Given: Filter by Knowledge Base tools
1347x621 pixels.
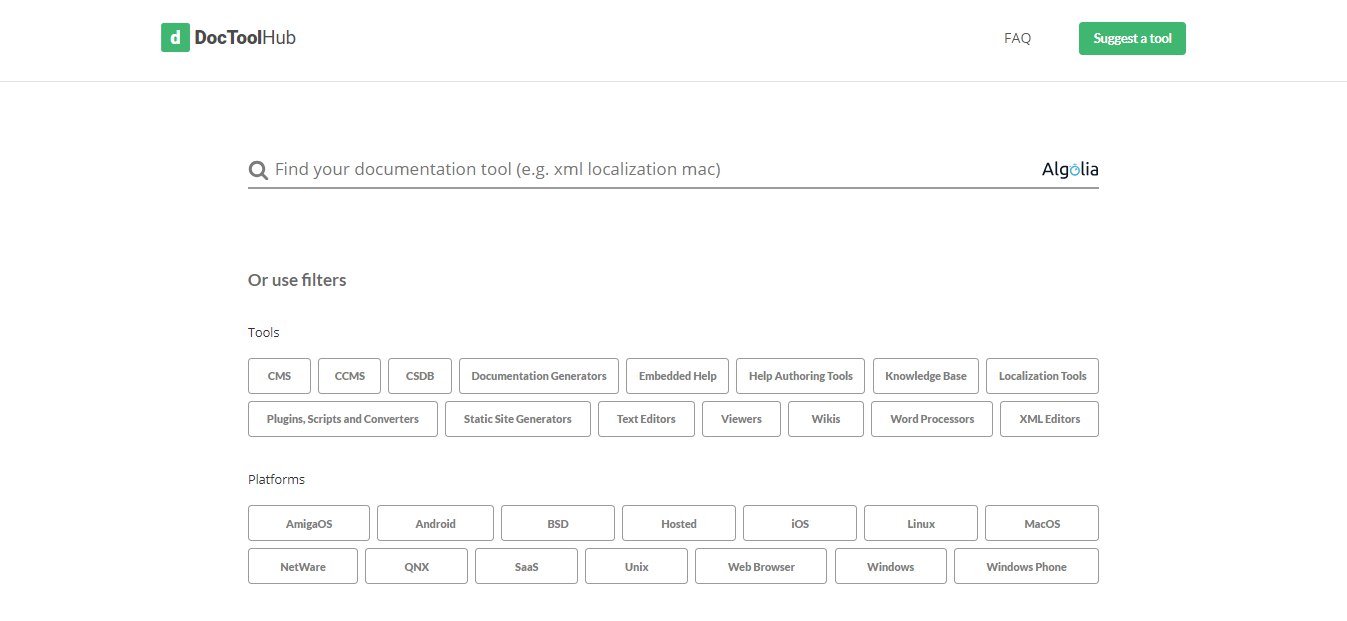Looking at the screenshot, I should coord(925,376).
